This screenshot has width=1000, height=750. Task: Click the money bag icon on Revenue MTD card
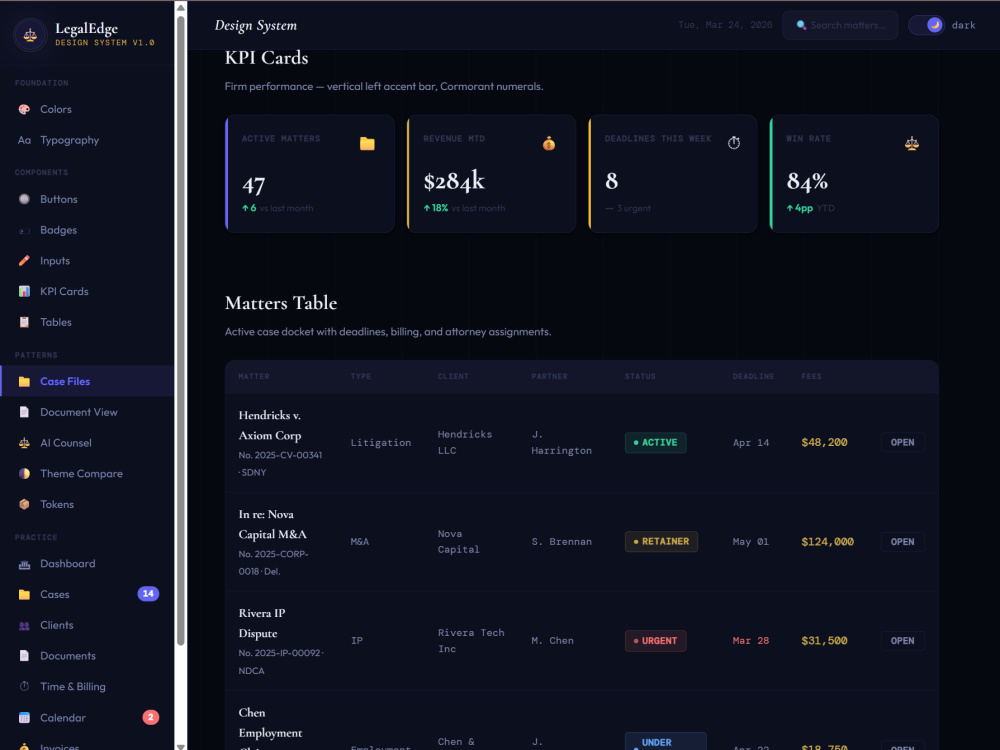549,144
